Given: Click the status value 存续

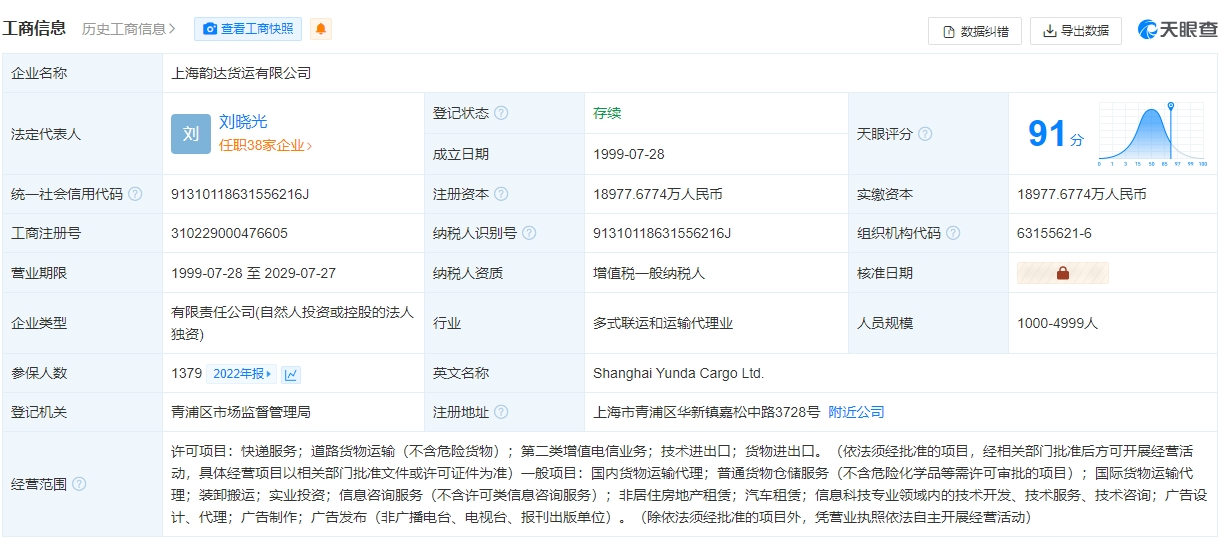Looking at the screenshot, I should tap(607, 113).
